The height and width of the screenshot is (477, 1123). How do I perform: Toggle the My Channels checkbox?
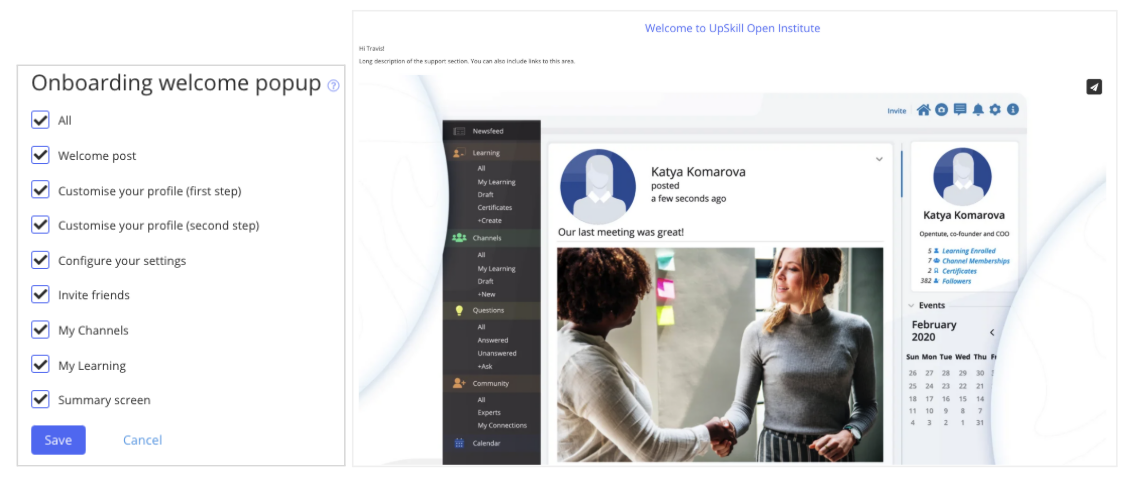coord(40,329)
